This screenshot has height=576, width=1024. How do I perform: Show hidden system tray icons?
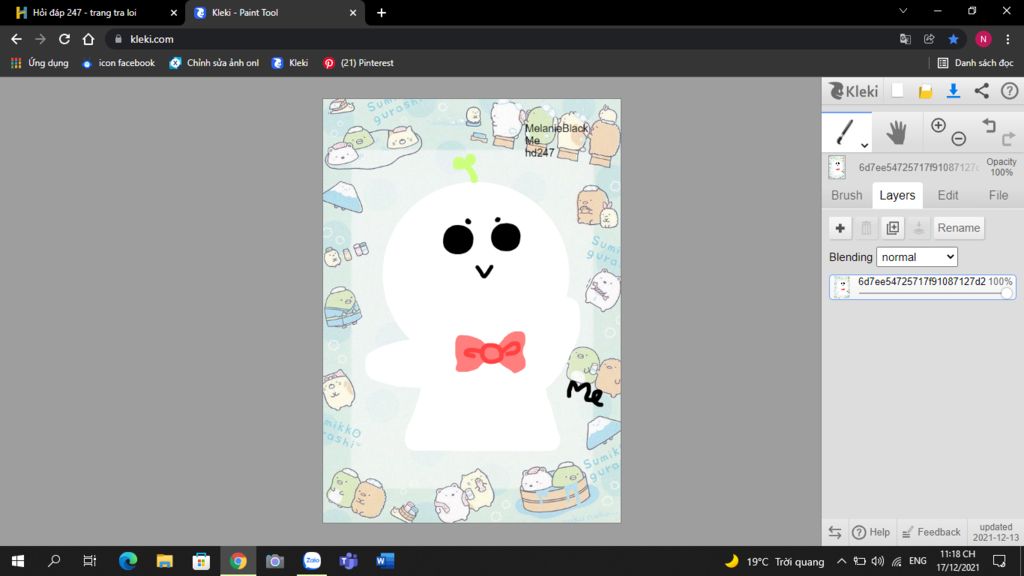[841, 561]
